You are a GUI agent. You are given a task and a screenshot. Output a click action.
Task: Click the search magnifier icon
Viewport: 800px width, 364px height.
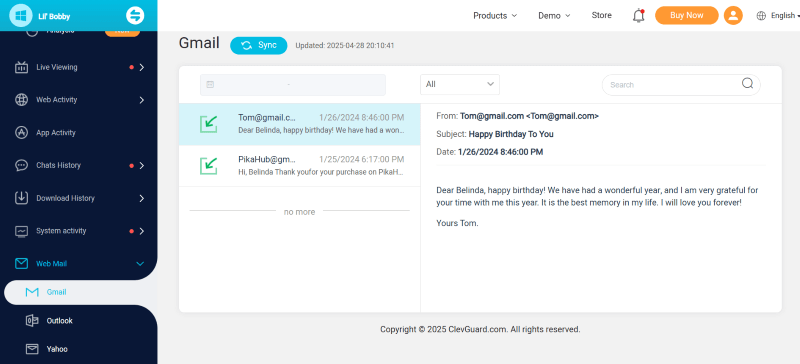click(747, 84)
